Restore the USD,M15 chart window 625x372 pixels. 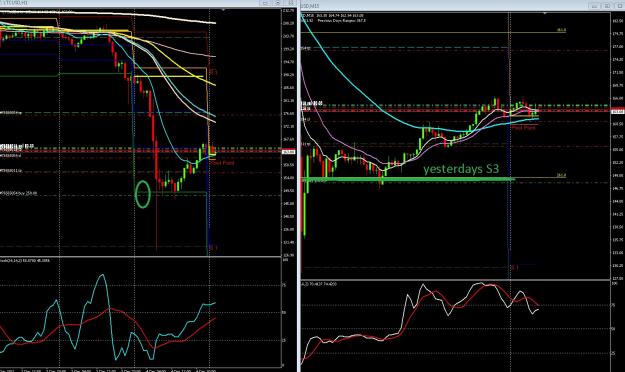tap(607, 6)
